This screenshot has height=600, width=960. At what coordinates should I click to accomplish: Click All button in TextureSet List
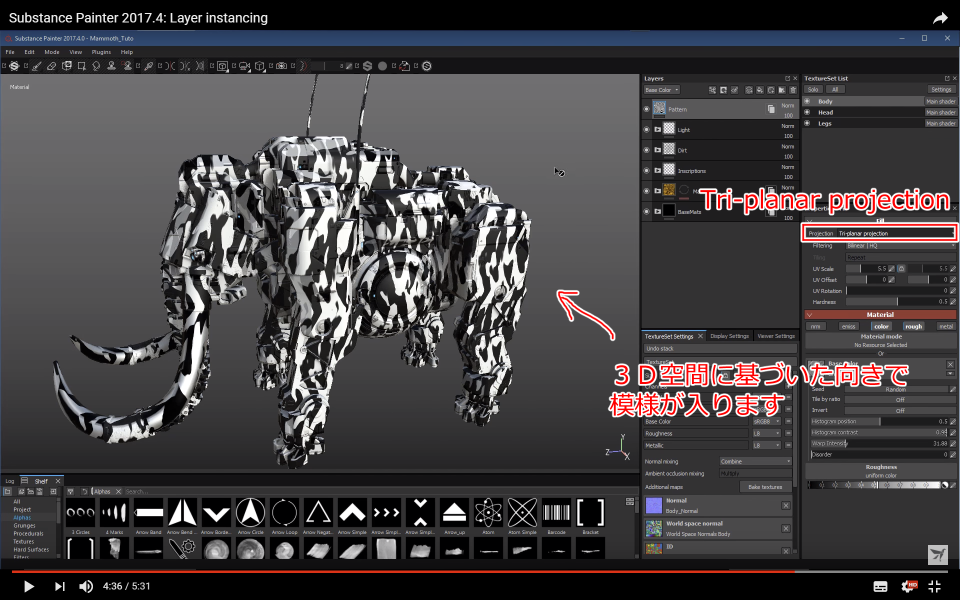coord(834,89)
